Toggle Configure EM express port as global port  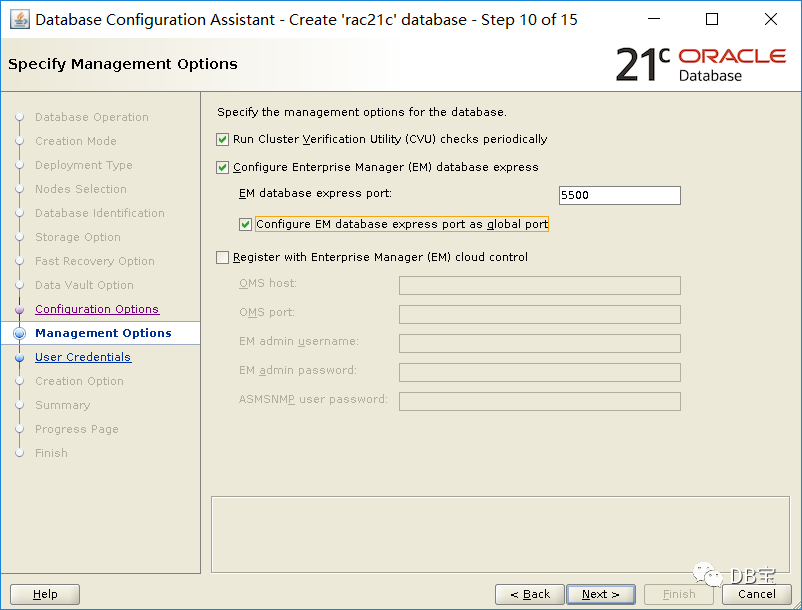click(x=245, y=224)
